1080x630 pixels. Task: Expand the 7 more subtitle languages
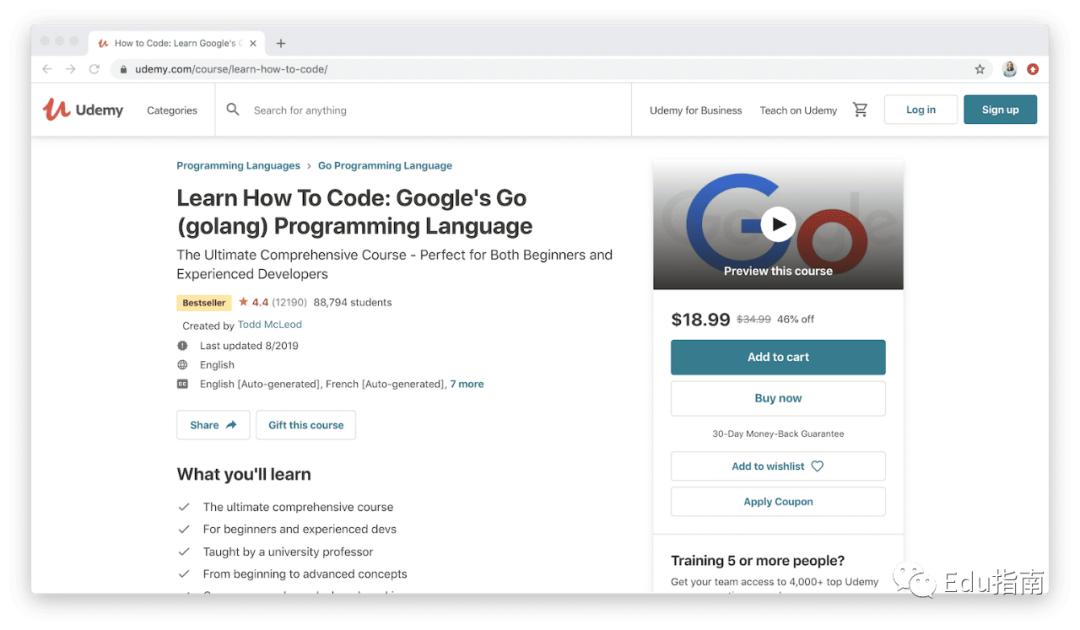coord(467,384)
